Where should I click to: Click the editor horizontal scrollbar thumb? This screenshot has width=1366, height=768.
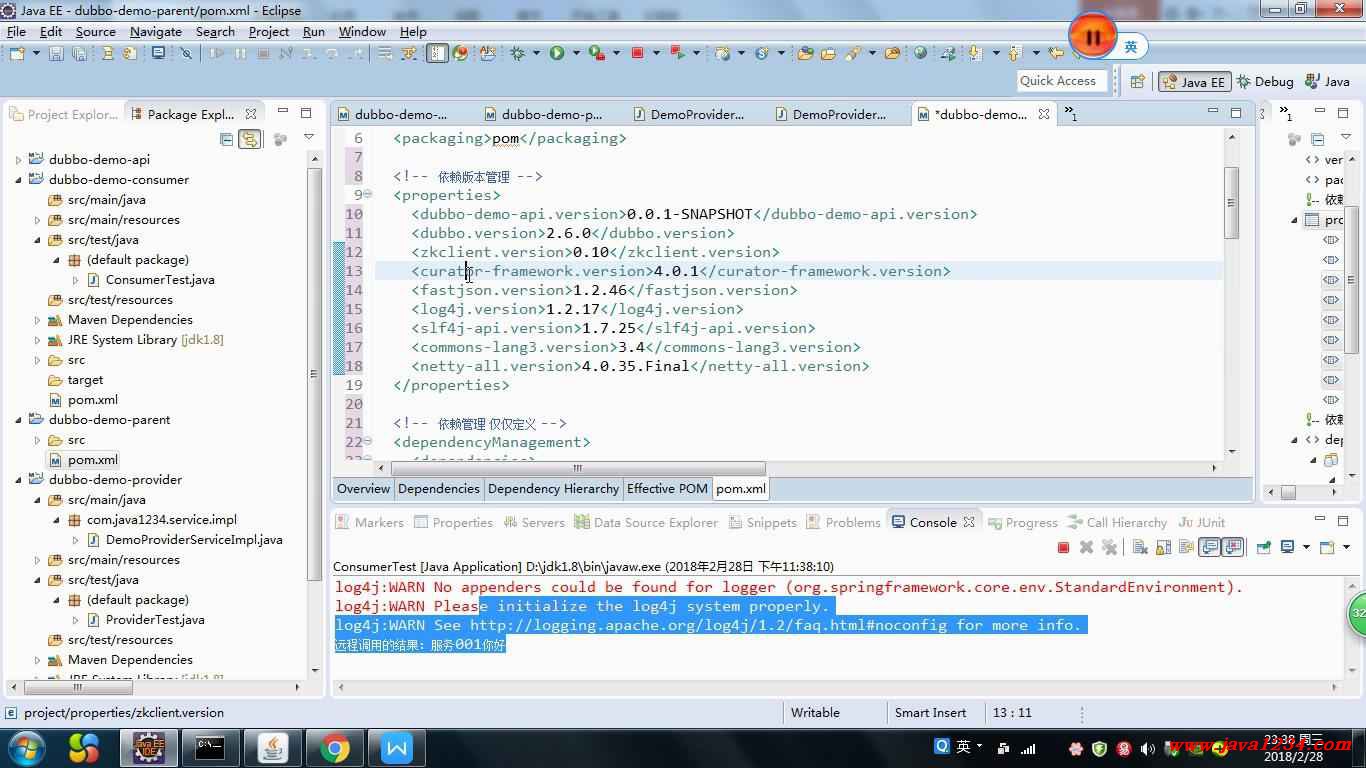point(578,468)
